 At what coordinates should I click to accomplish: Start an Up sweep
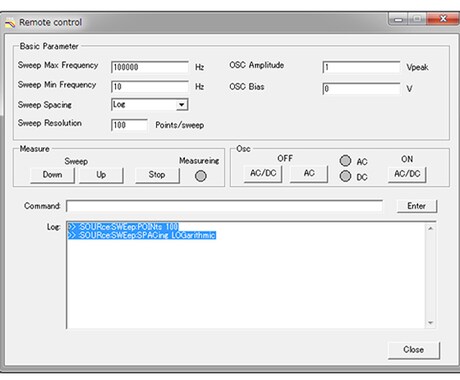click(x=101, y=175)
